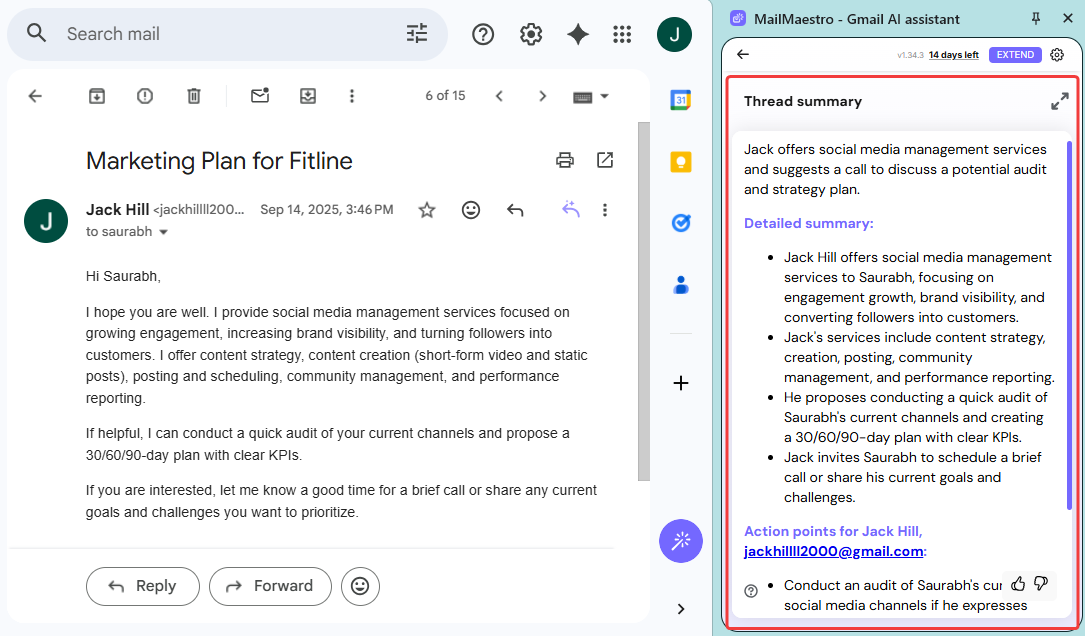Viewport: 1085px width, 636px height.
Task: Open the input tools keyboard dropdown
Action: click(x=591, y=96)
